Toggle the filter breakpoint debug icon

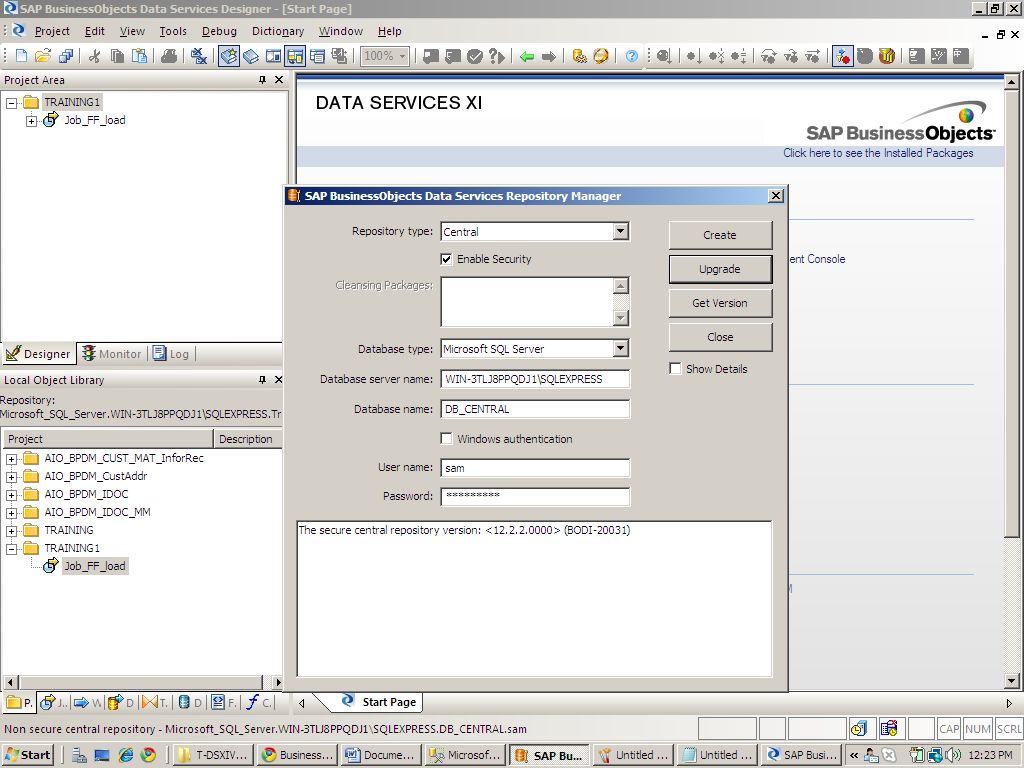pyautogui.click(x=842, y=56)
